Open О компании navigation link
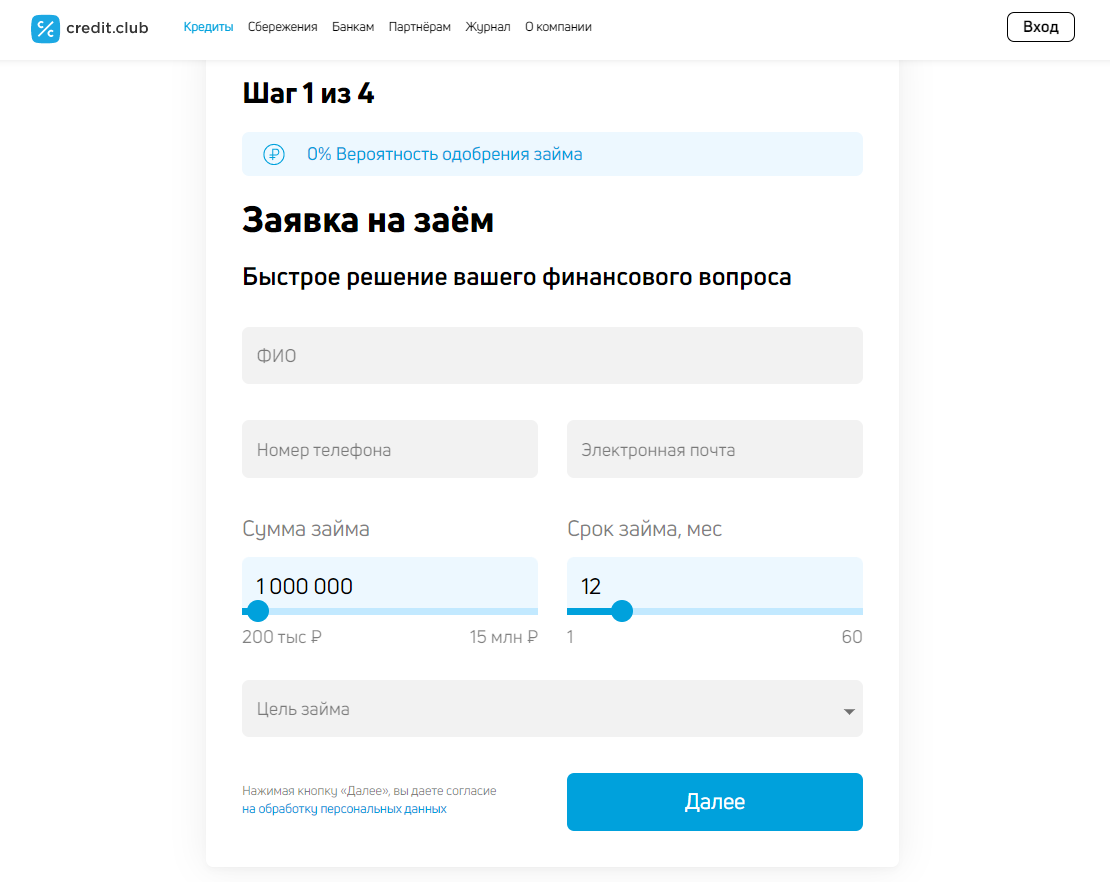The height and width of the screenshot is (882, 1110). tap(558, 27)
